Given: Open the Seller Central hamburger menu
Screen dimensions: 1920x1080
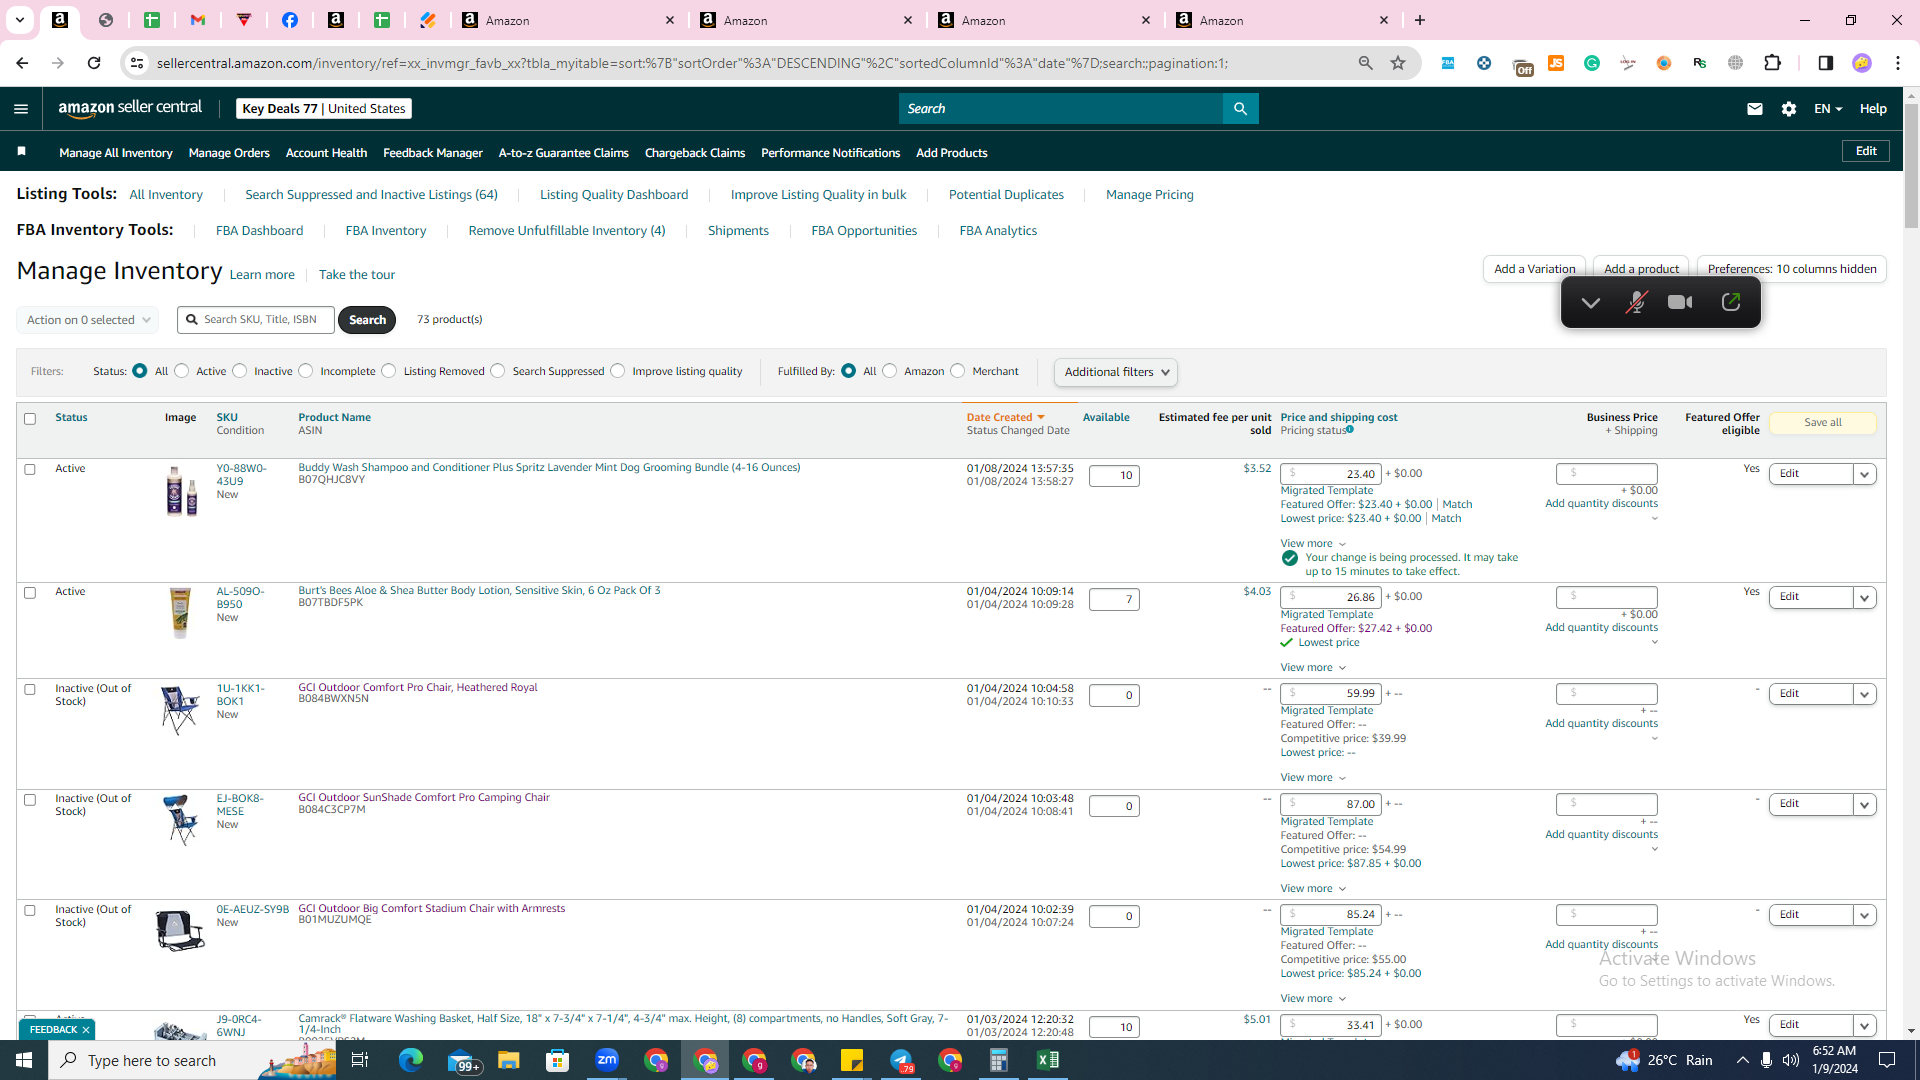Looking at the screenshot, I should coord(21,109).
